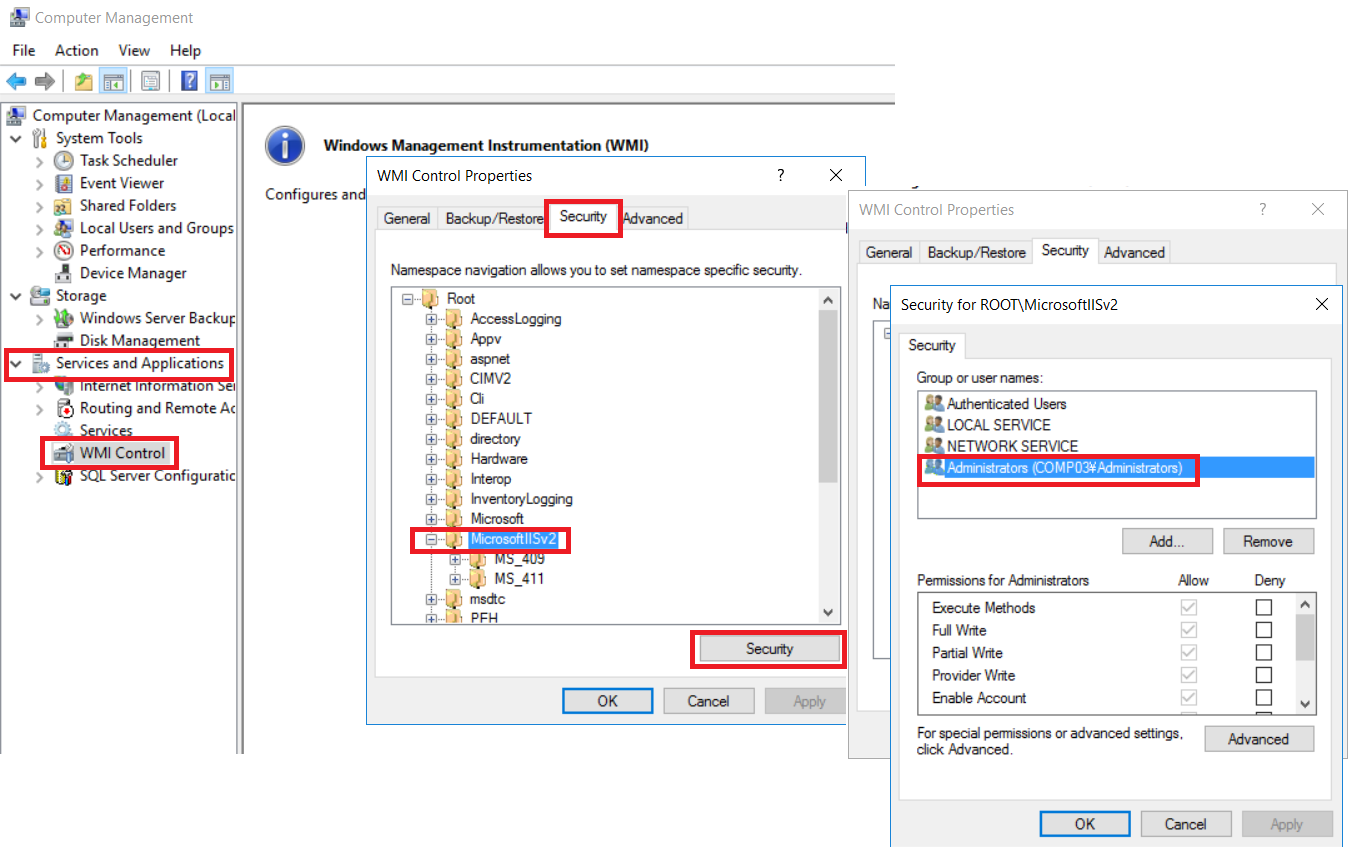Switch to the Backup/Restore tab
The height and width of the screenshot is (851, 1351).
tap(493, 217)
